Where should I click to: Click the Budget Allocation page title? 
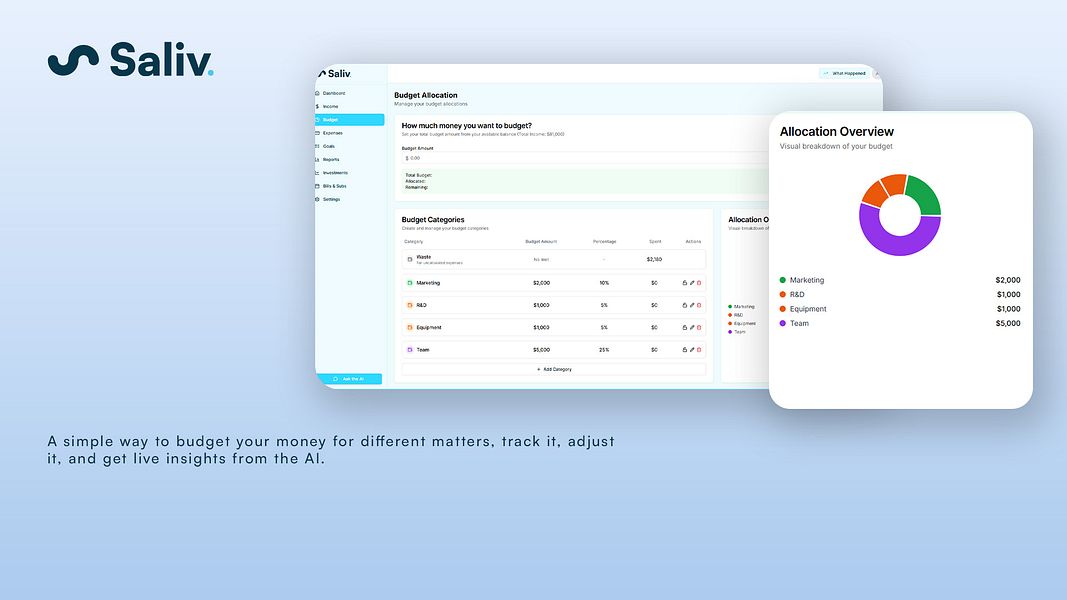(426, 95)
